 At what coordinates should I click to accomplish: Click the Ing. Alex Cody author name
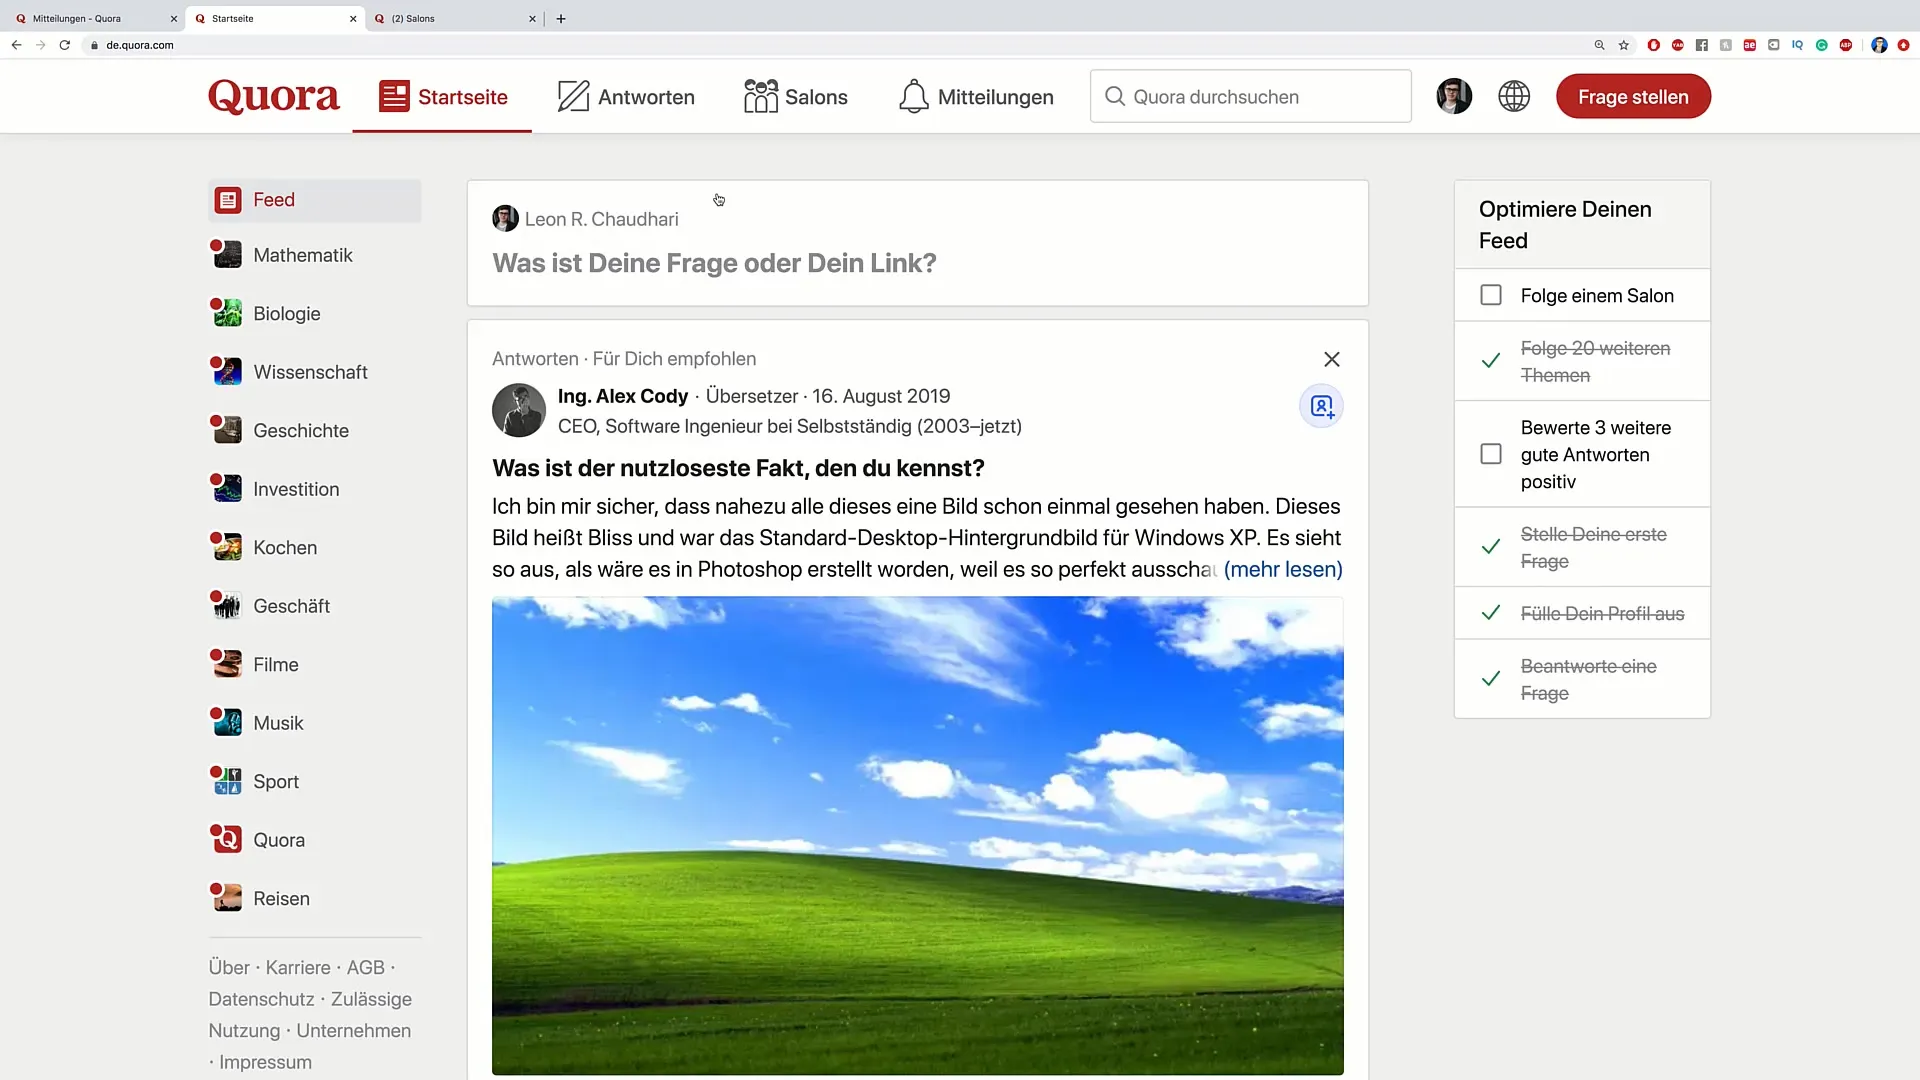623,396
